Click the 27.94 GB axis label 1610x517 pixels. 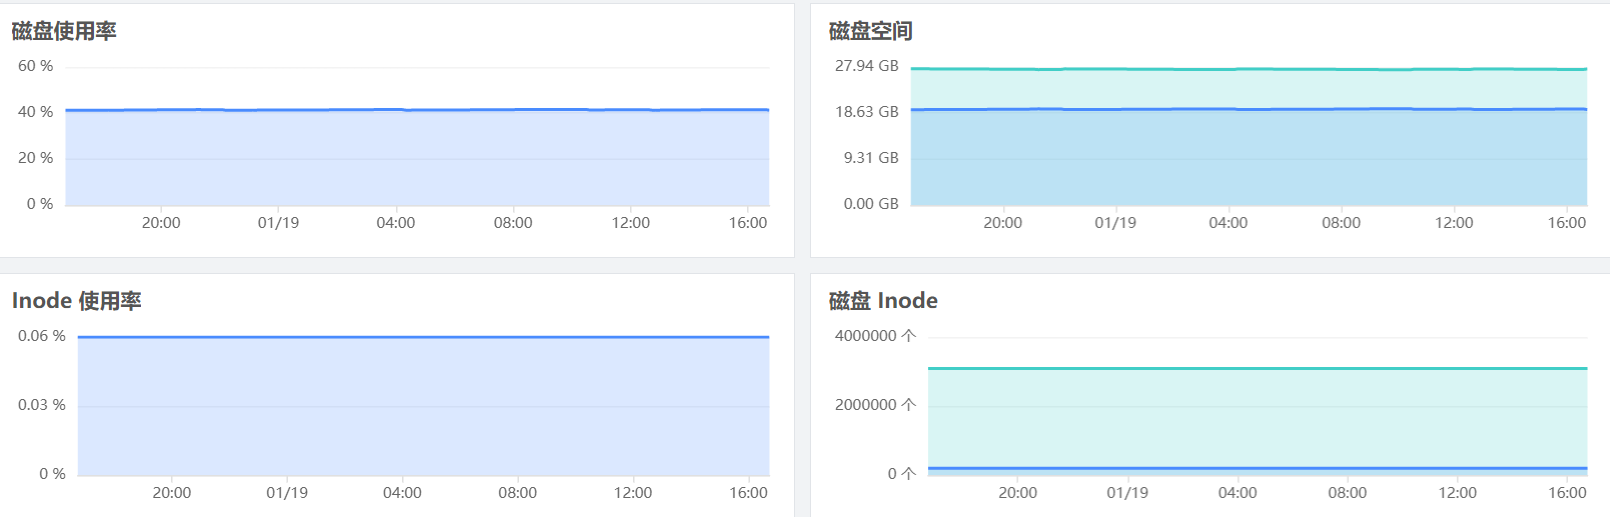pyautogui.click(x=866, y=66)
